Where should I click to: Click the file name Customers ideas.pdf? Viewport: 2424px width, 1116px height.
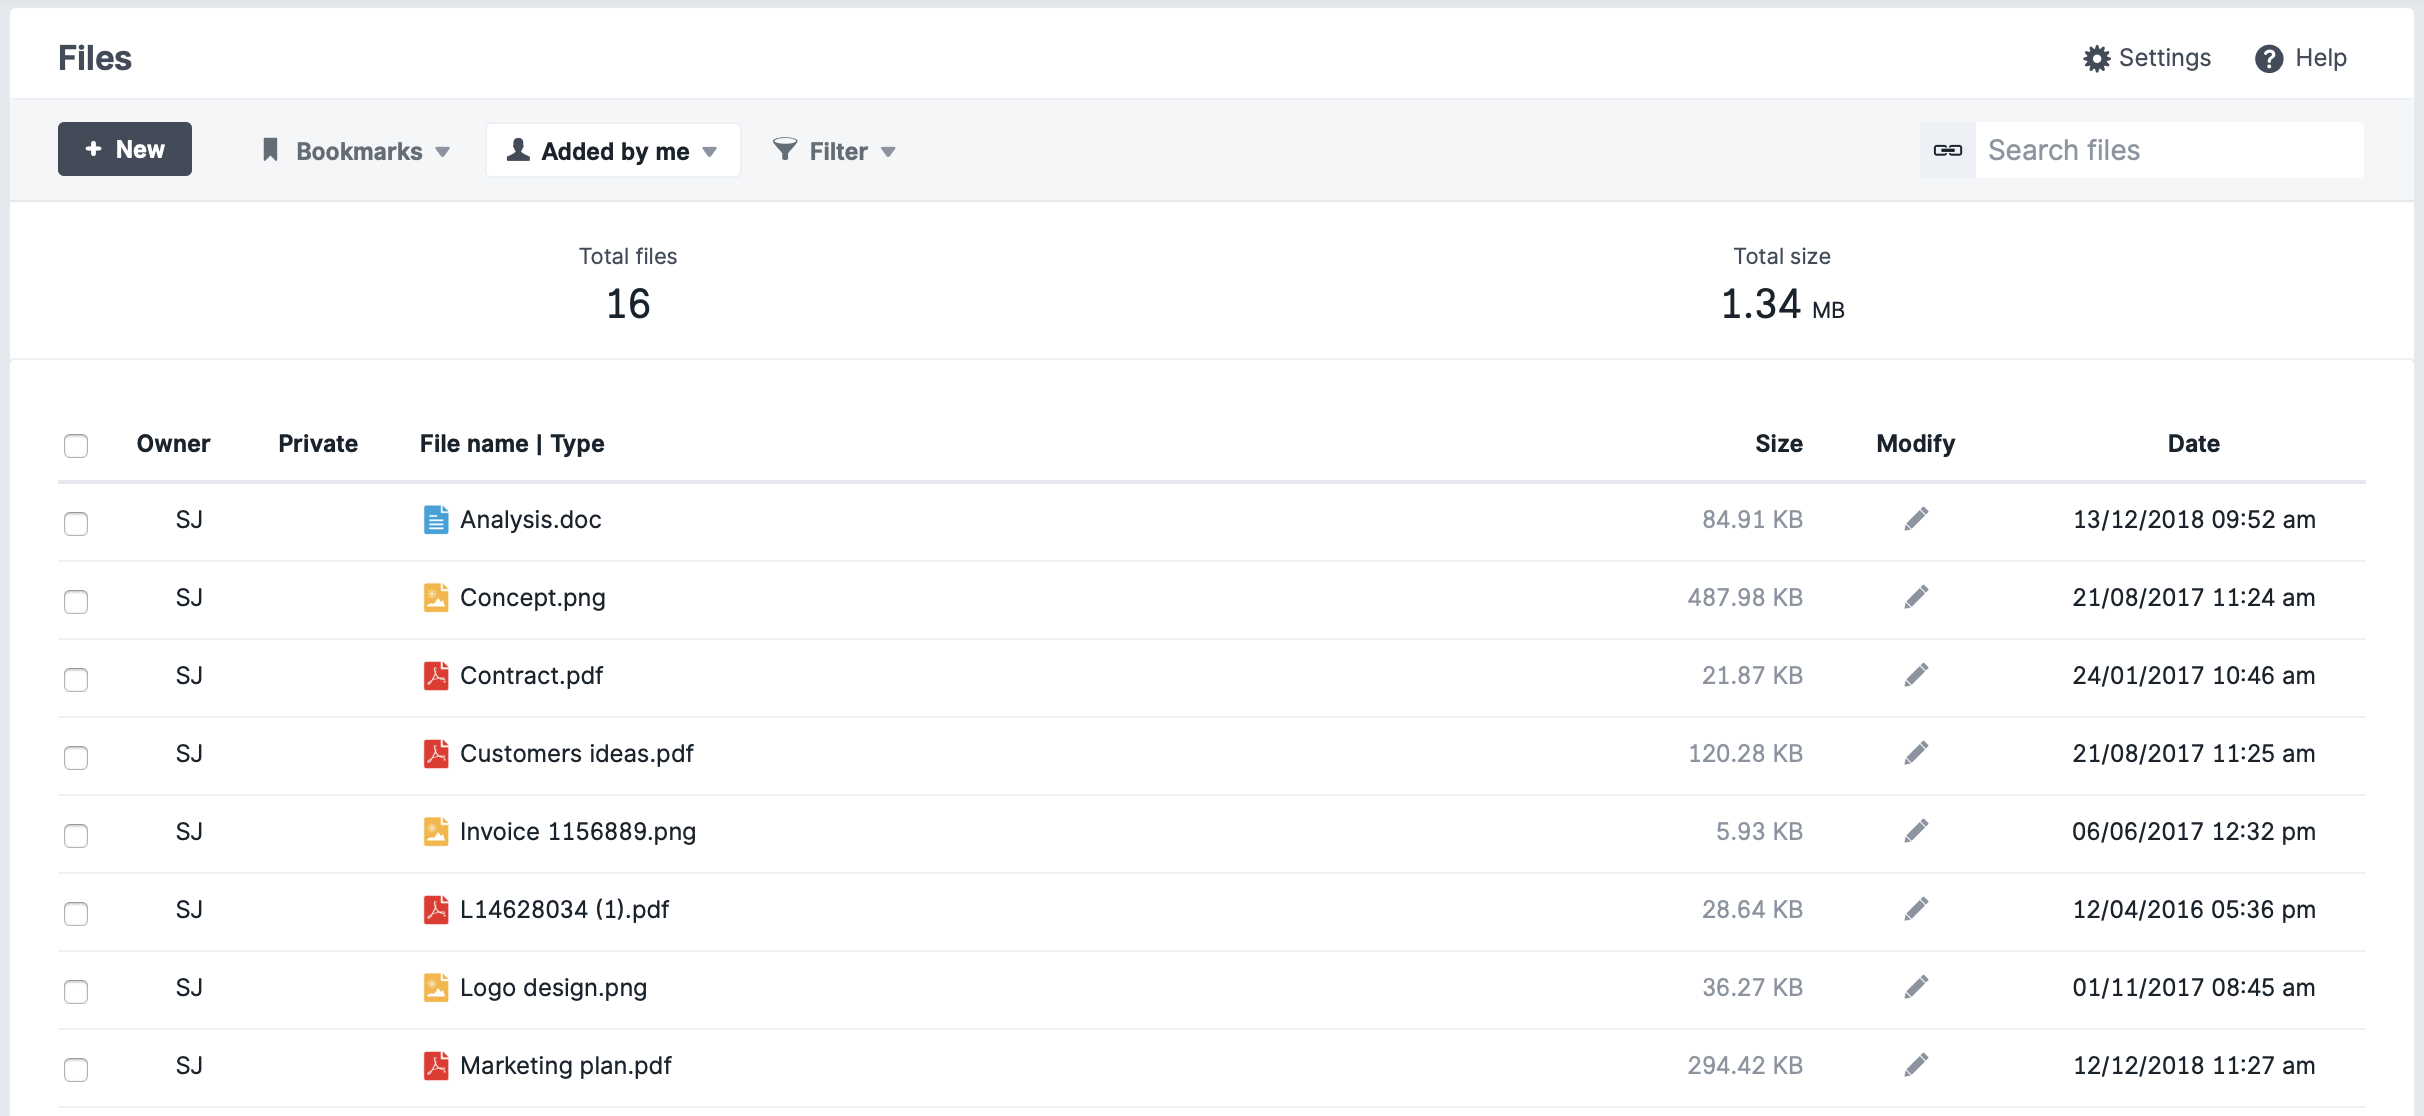[577, 754]
